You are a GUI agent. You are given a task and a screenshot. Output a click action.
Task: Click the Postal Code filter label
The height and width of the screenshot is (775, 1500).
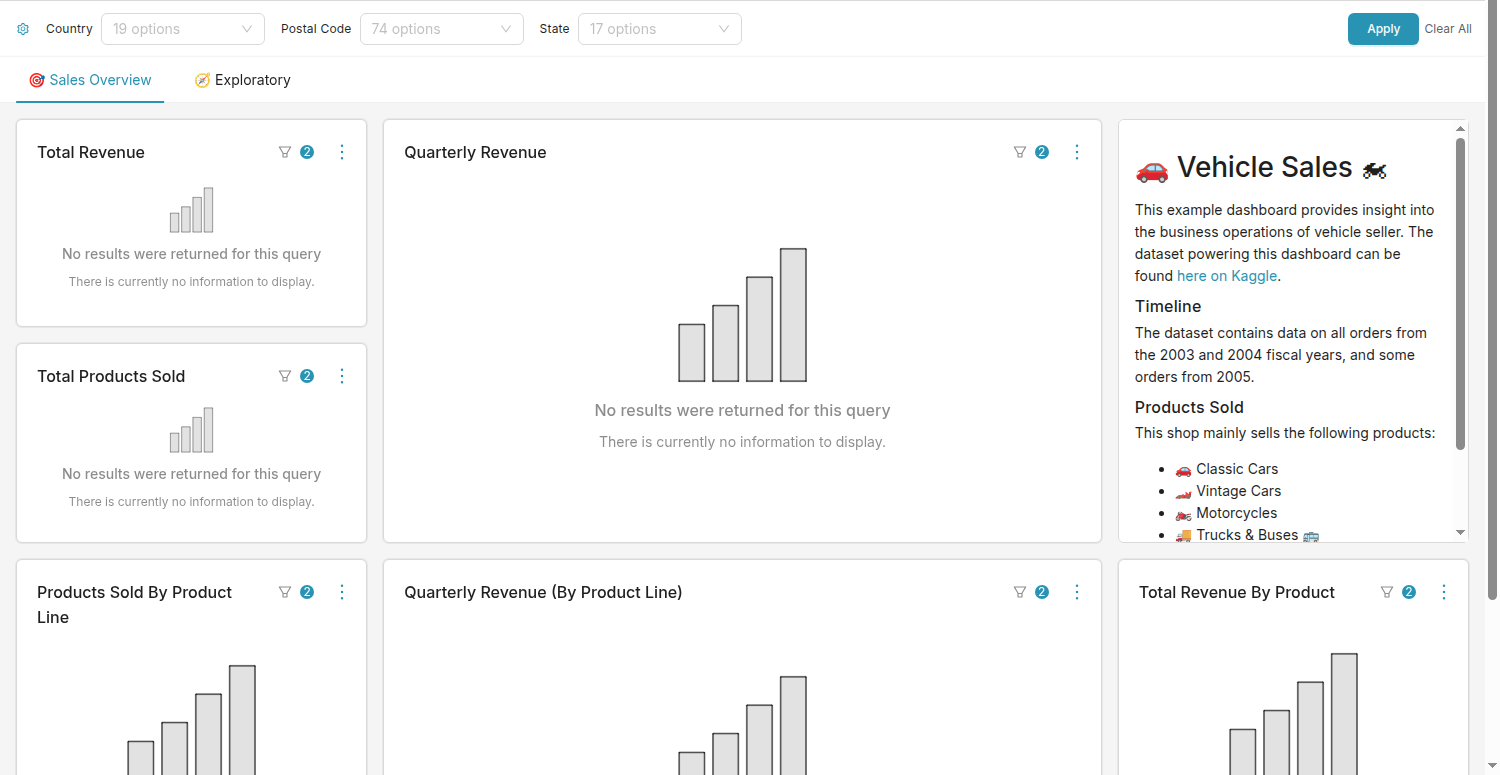316,29
